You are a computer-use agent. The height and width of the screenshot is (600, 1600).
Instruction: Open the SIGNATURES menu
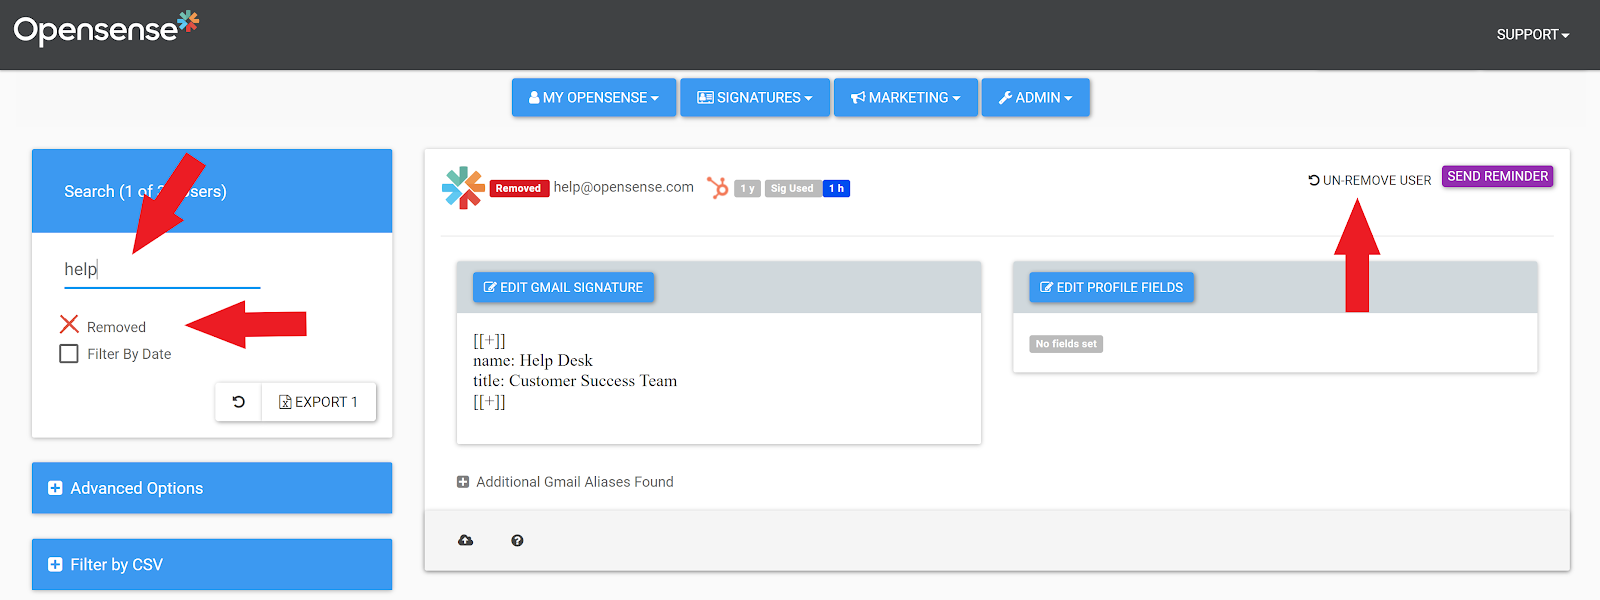(755, 98)
